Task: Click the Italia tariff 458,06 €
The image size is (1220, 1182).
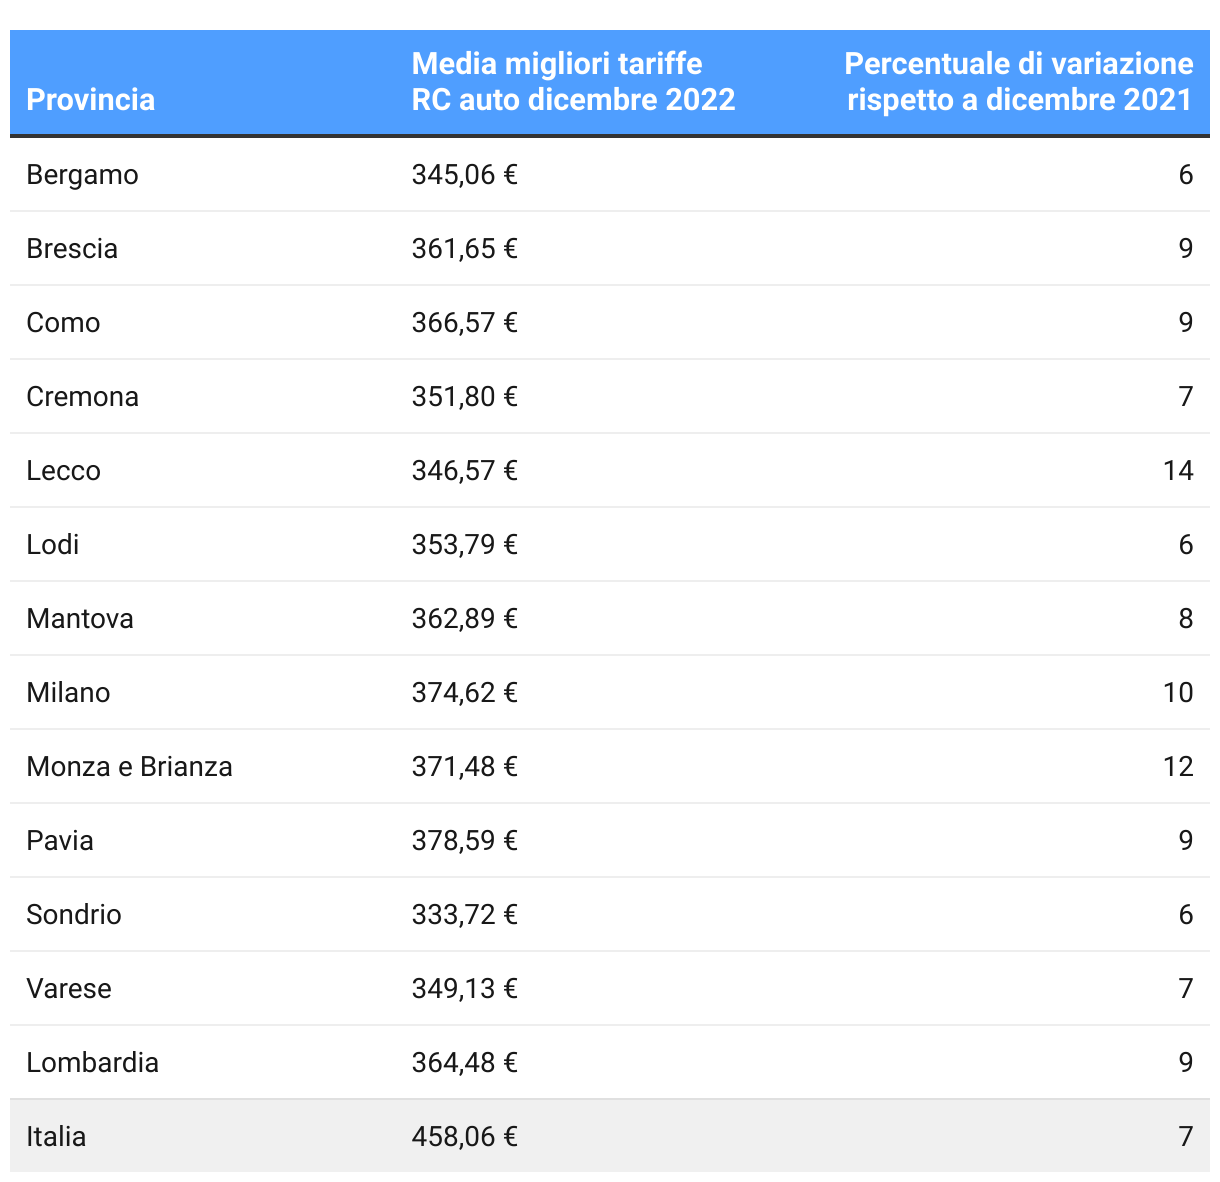Action: click(x=464, y=1137)
